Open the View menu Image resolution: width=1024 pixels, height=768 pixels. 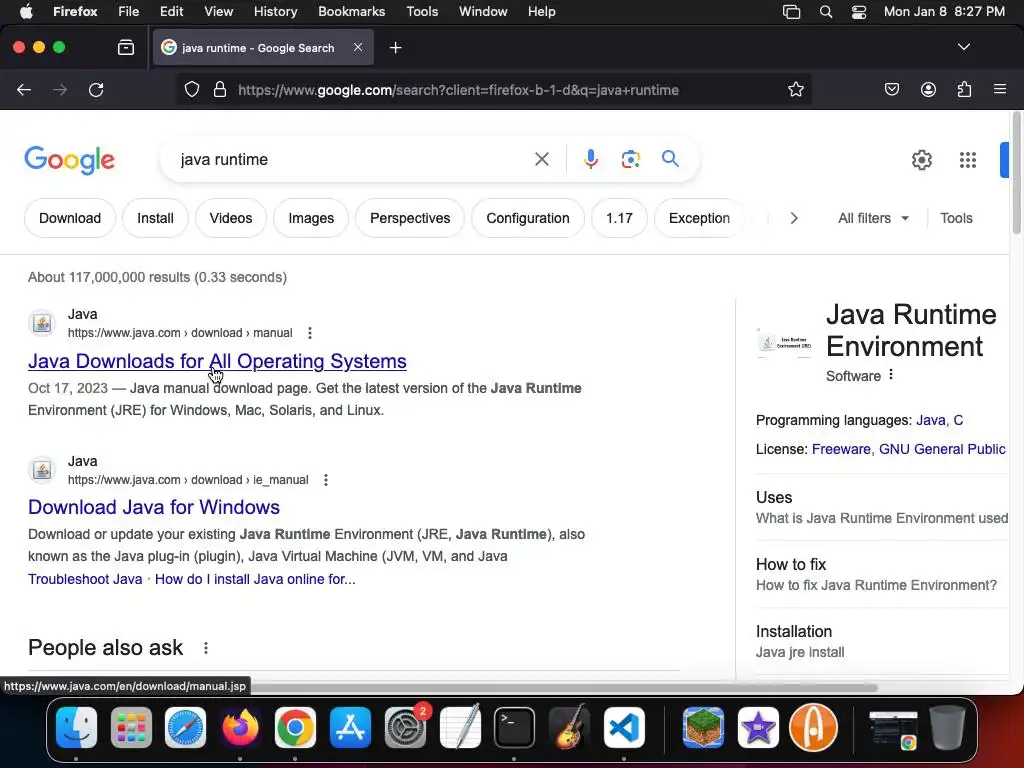point(218,12)
